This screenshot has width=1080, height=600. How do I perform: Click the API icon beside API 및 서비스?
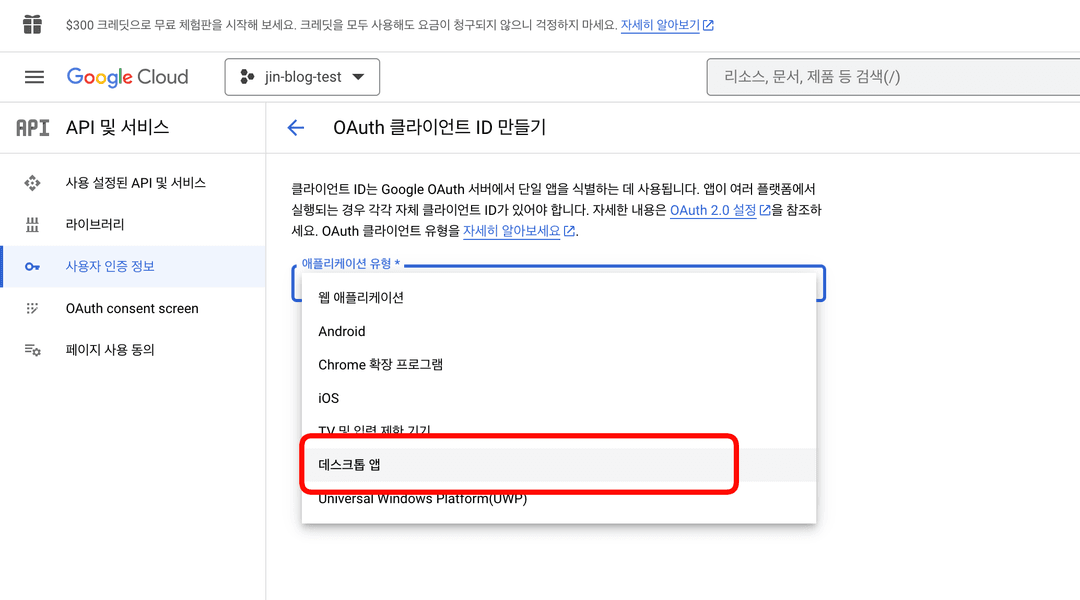(32, 127)
